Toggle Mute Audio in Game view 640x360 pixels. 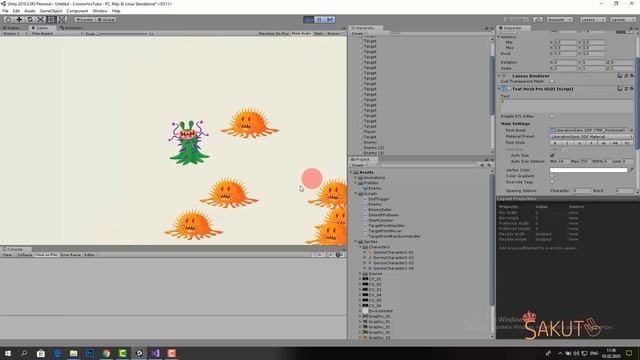301,33
